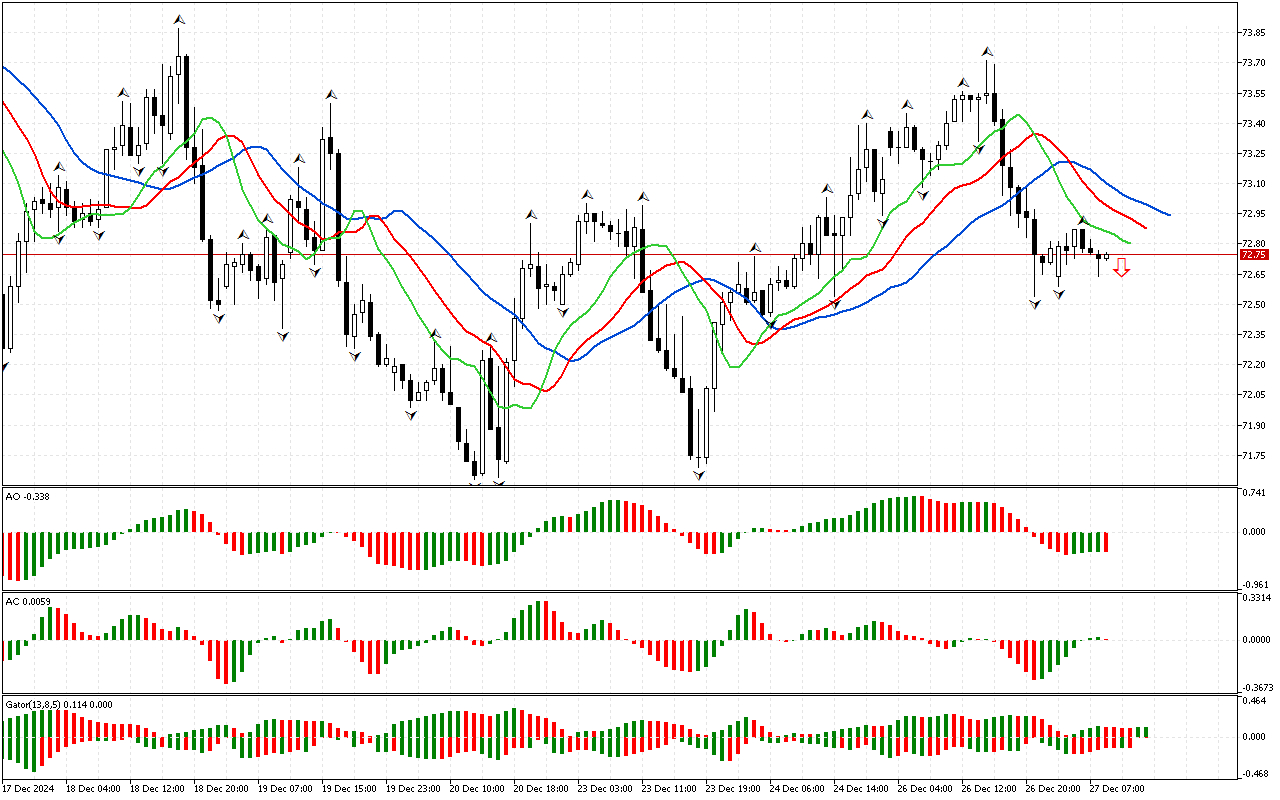Click the 23 Dec 19:00 time label
The image size is (1280, 800).
pyautogui.click(x=734, y=788)
